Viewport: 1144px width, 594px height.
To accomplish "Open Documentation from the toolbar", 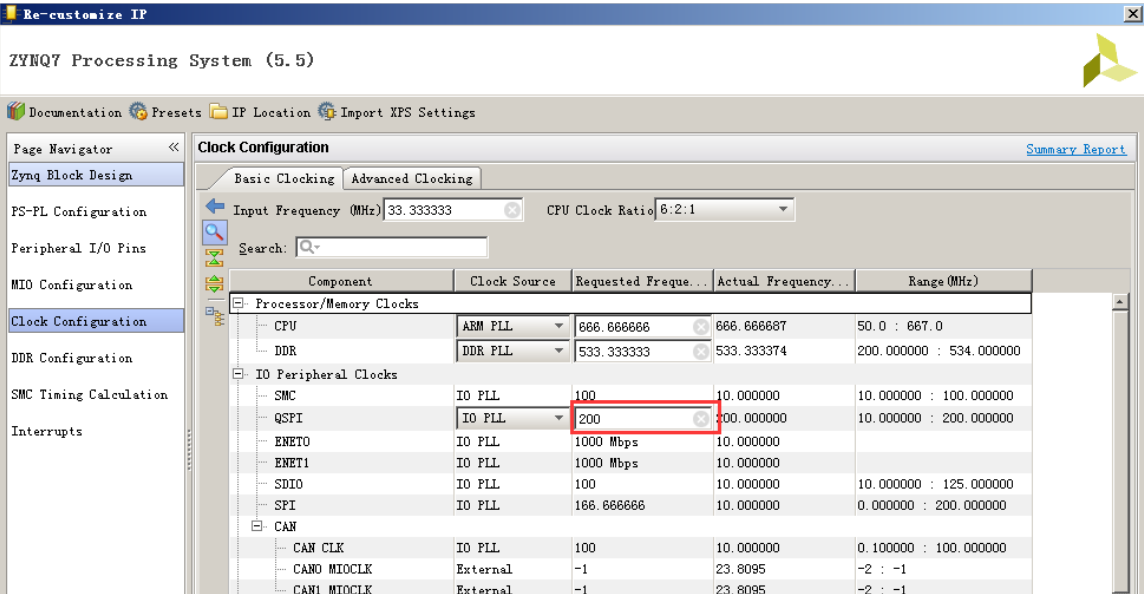I will click(65, 112).
